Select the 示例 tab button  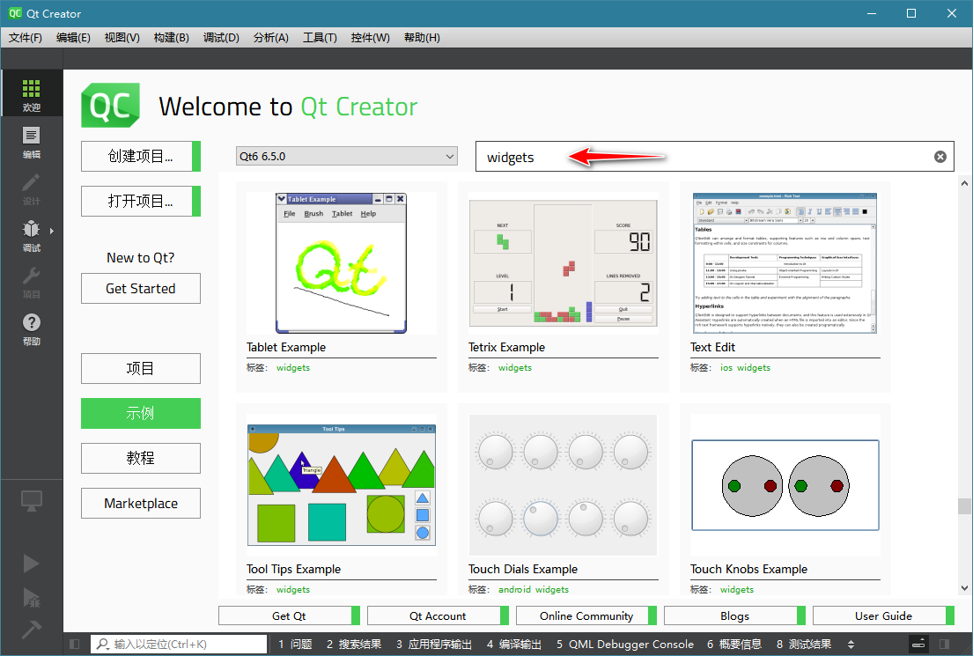tap(141, 414)
